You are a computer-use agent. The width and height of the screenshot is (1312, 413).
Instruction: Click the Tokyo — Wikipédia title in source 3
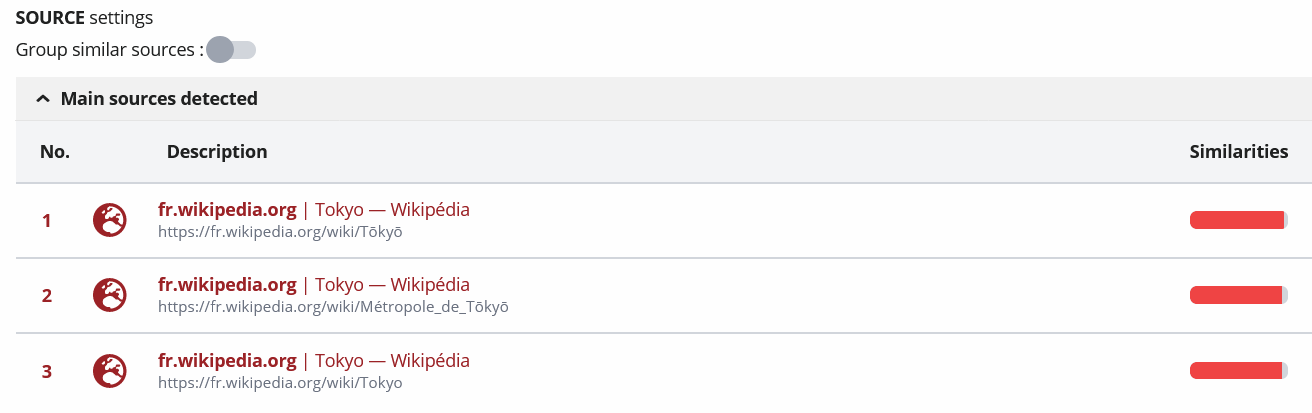click(393, 361)
